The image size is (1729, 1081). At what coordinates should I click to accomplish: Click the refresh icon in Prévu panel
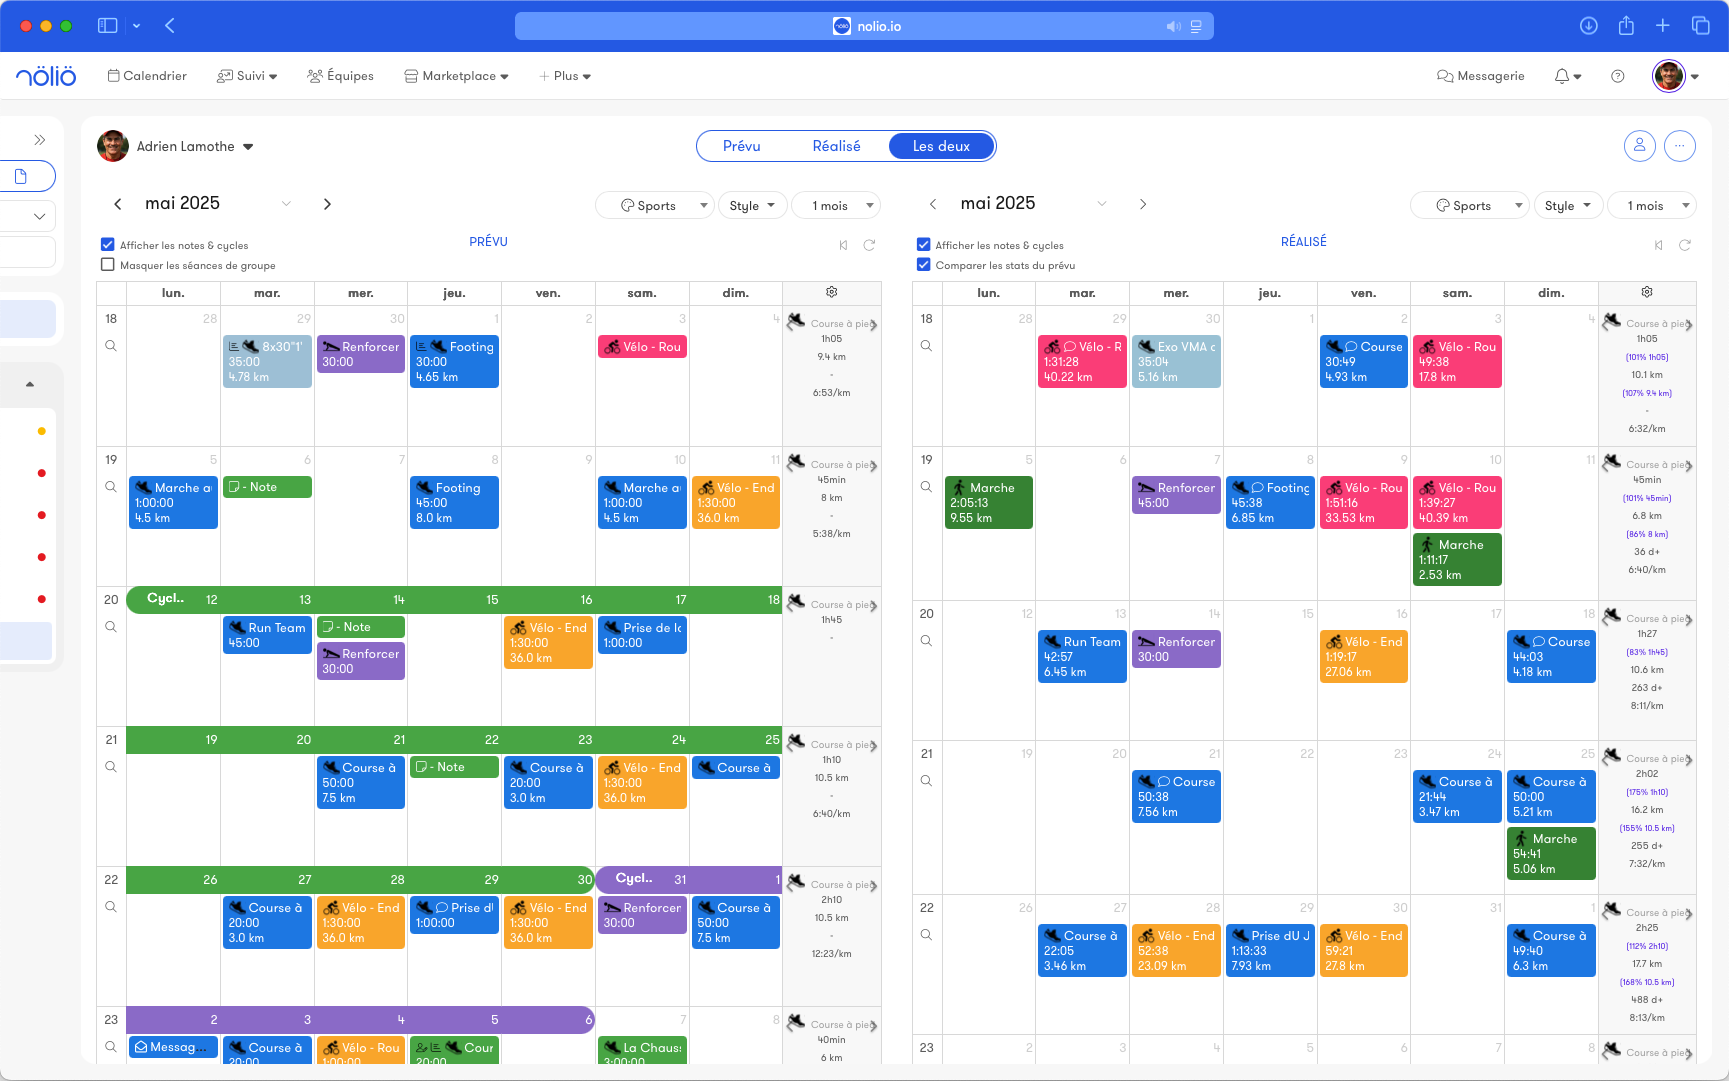pos(869,245)
